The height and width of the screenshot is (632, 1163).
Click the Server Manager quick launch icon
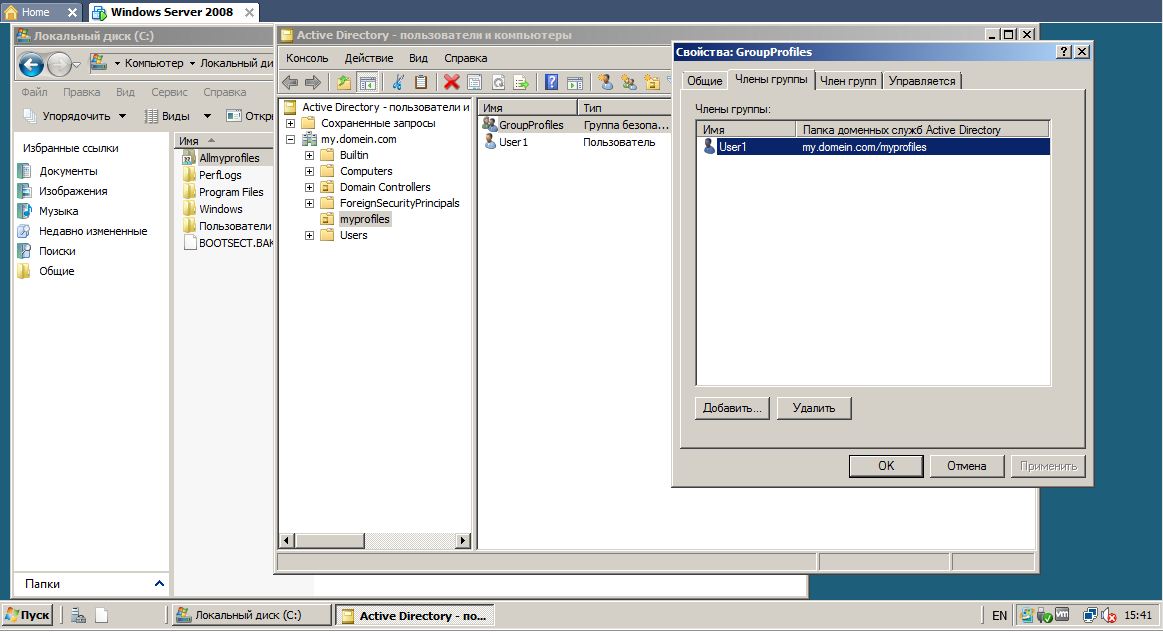[79, 615]
